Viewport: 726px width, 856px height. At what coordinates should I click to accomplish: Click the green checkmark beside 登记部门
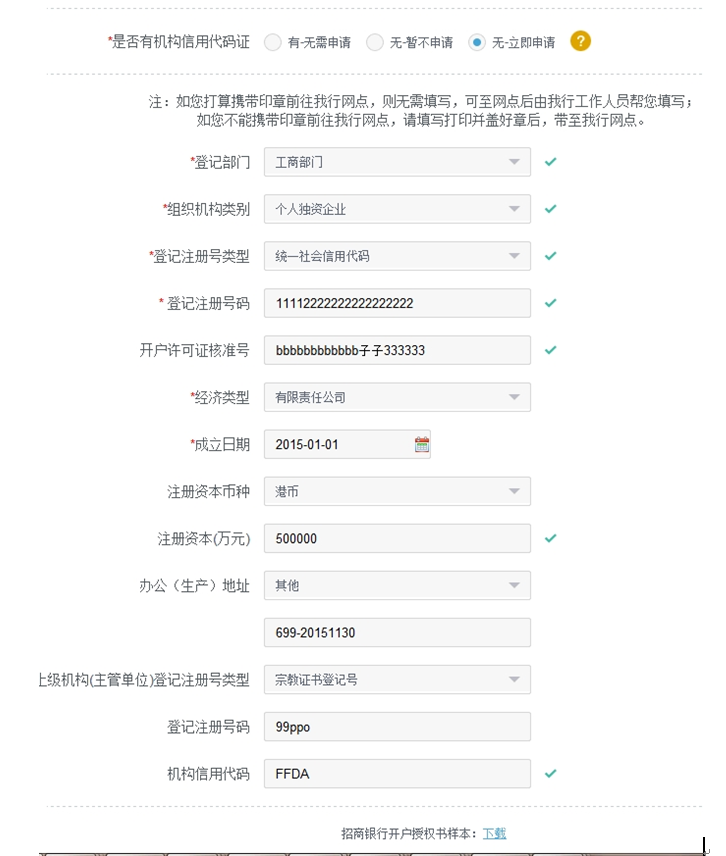click(550, 162)
